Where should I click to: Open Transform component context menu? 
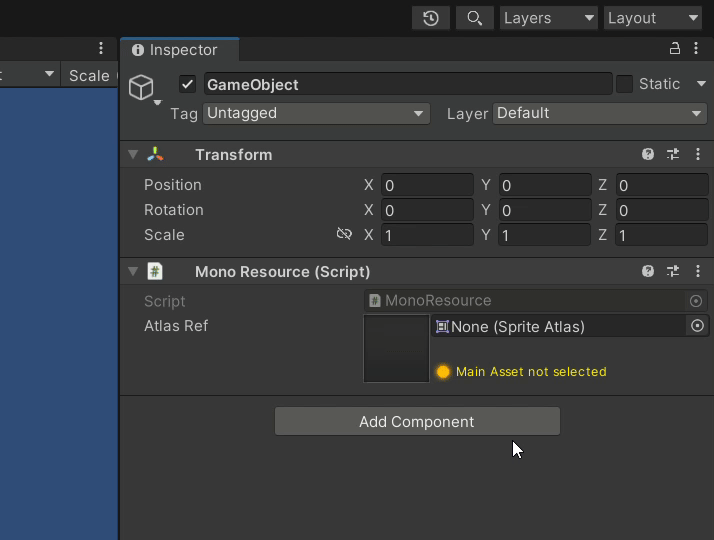pyautogui.click(x=698, y=154)
